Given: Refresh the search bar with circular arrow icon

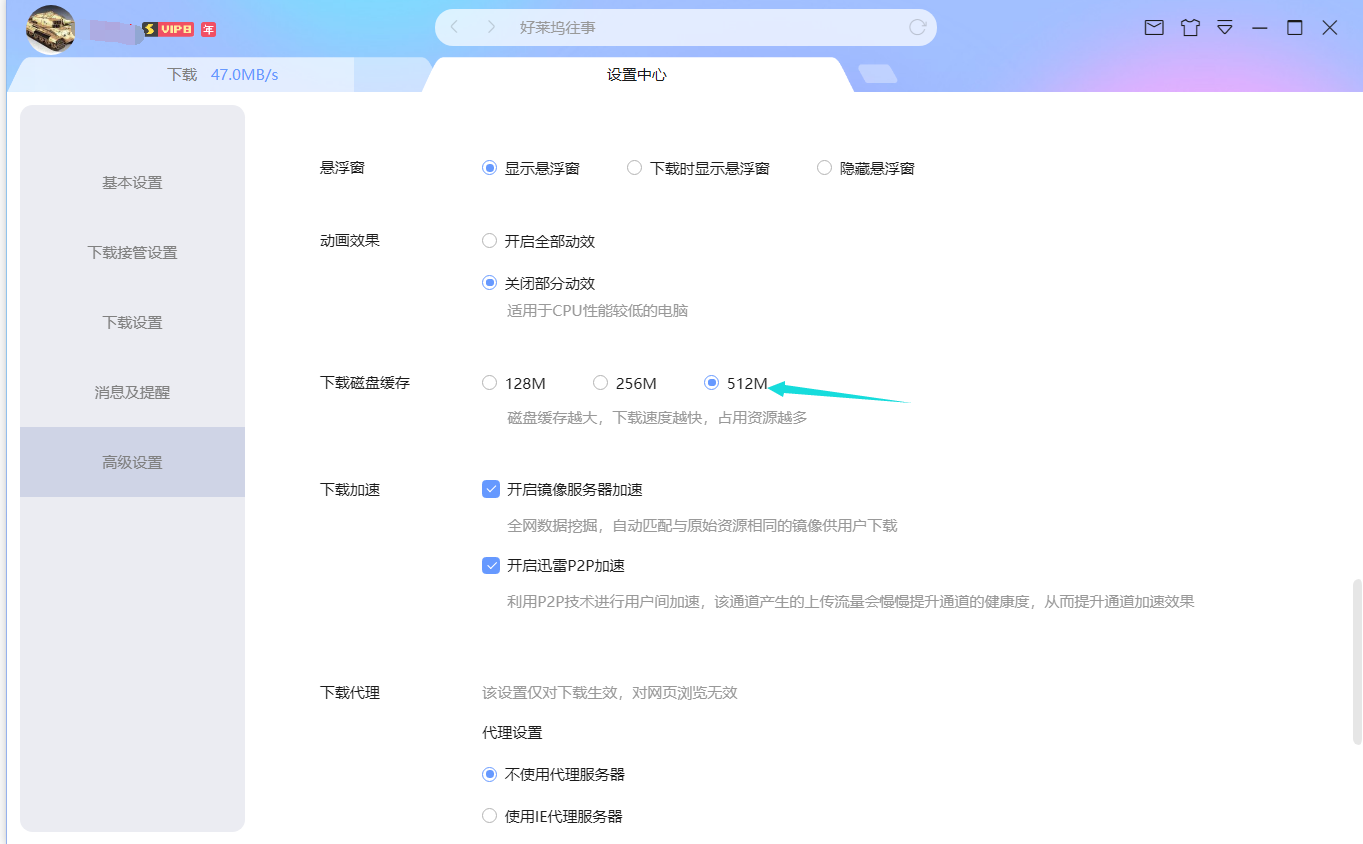Looking at the screenshot, I should pyautogui.click(x=917, y=27).
